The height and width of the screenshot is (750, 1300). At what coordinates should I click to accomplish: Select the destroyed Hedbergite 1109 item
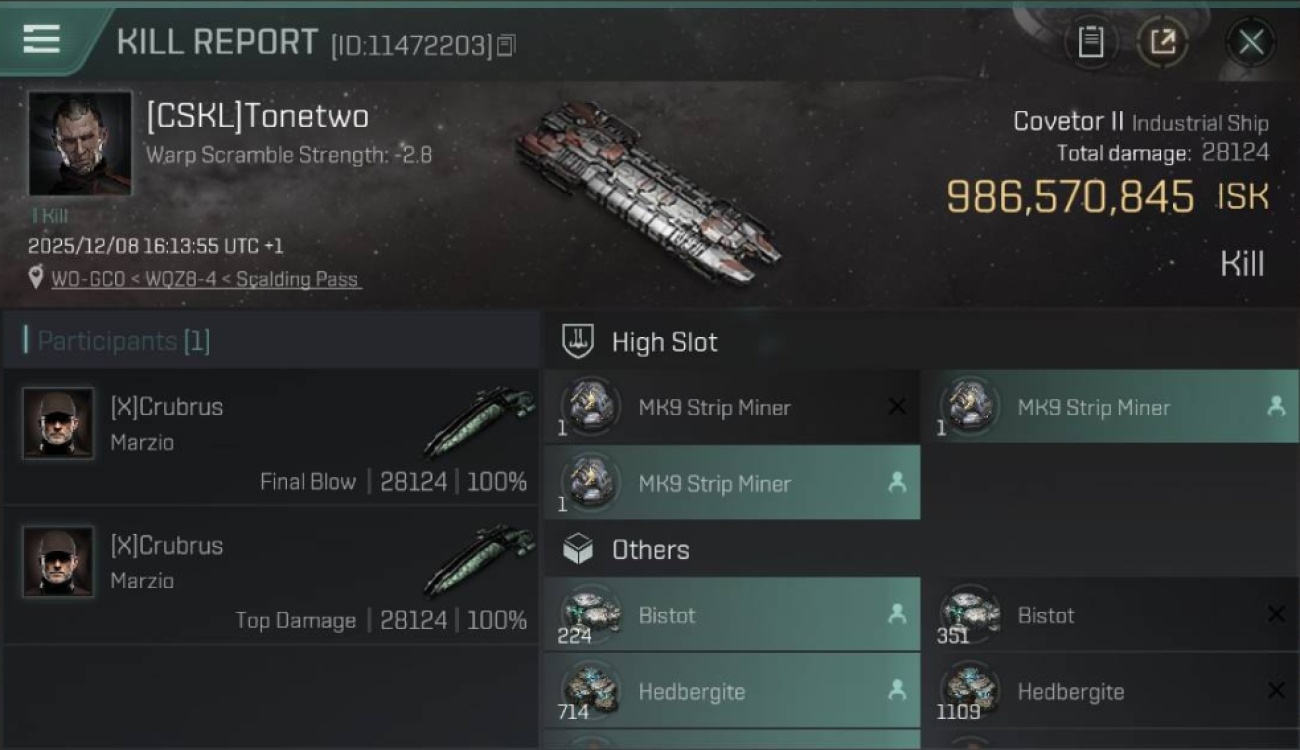(1110, 691)
